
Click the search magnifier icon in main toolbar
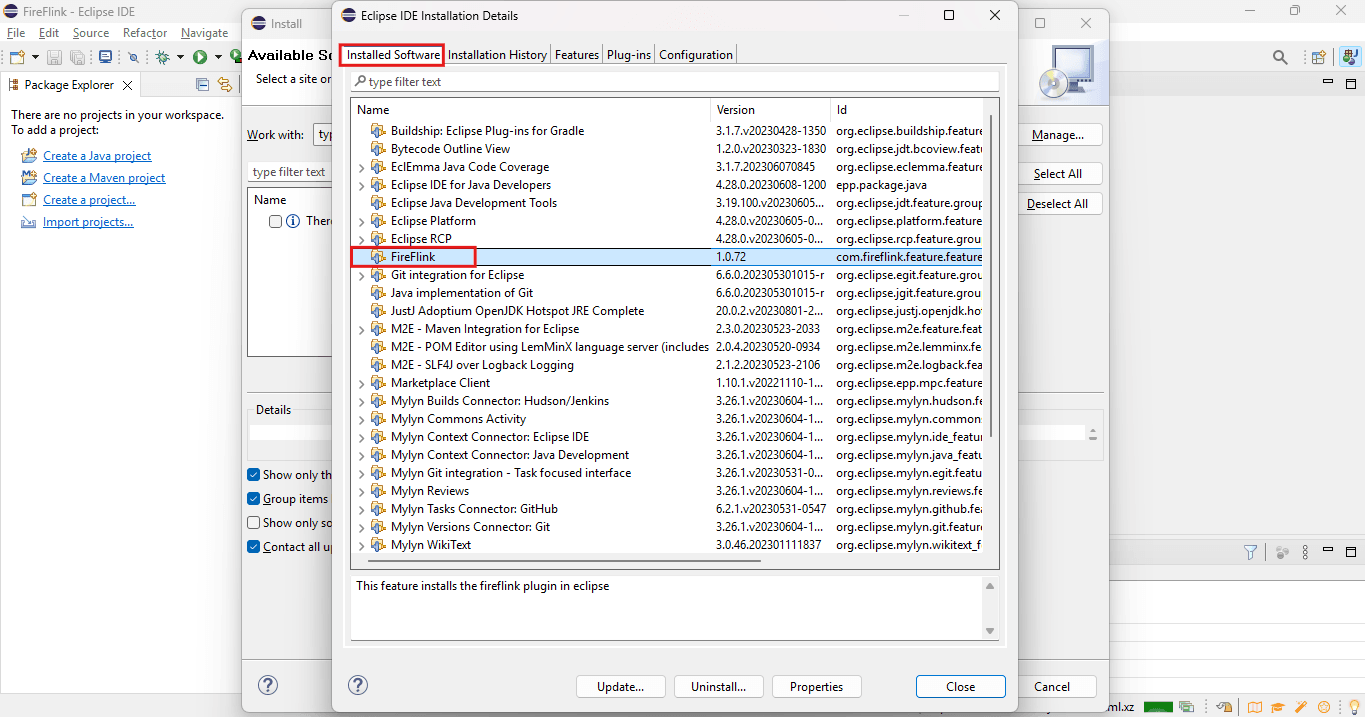click(x=1280, y=58)
